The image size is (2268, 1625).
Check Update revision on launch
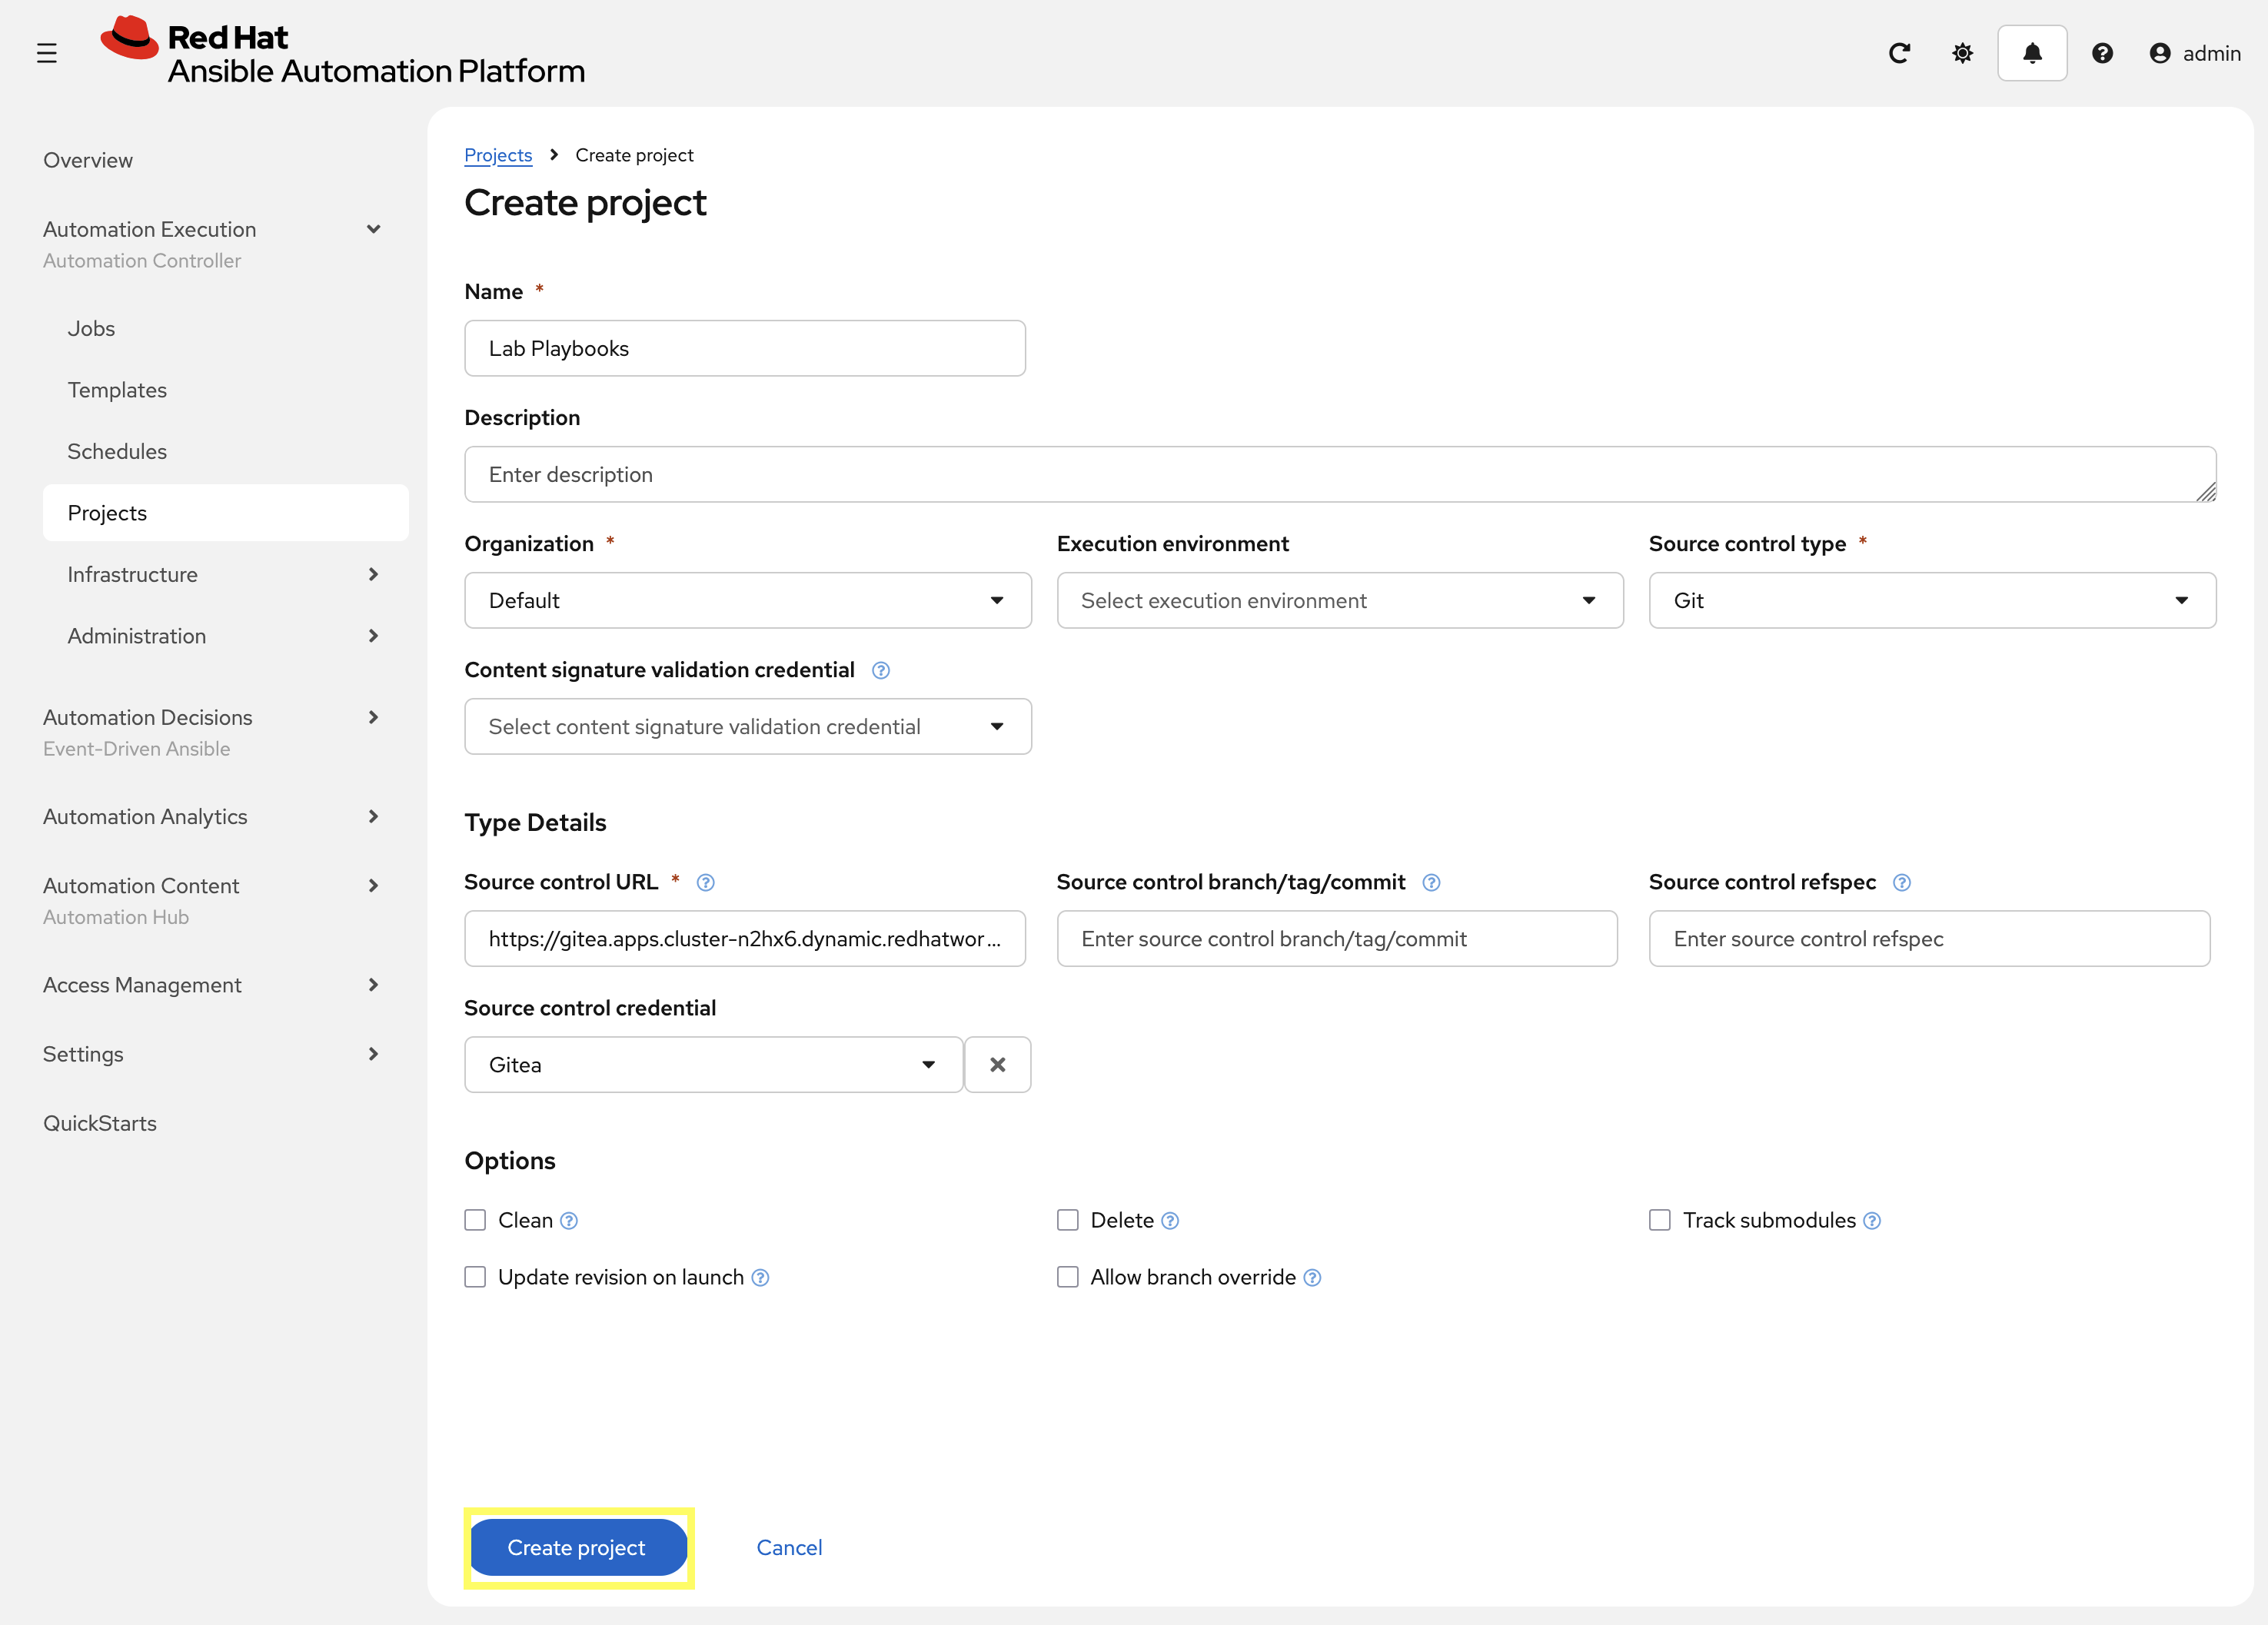(475, 1277)
